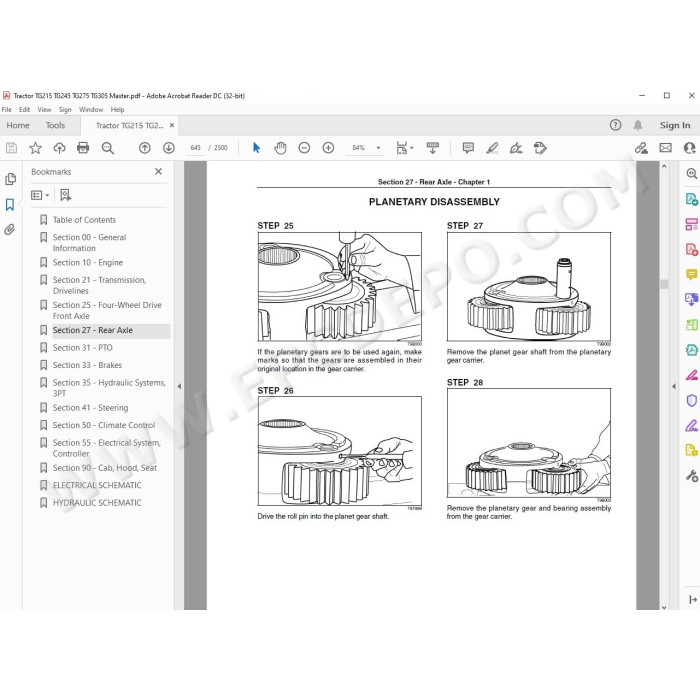
Task: Open Section 41 - Steering bookmark
Action: (x=91, y=408)
